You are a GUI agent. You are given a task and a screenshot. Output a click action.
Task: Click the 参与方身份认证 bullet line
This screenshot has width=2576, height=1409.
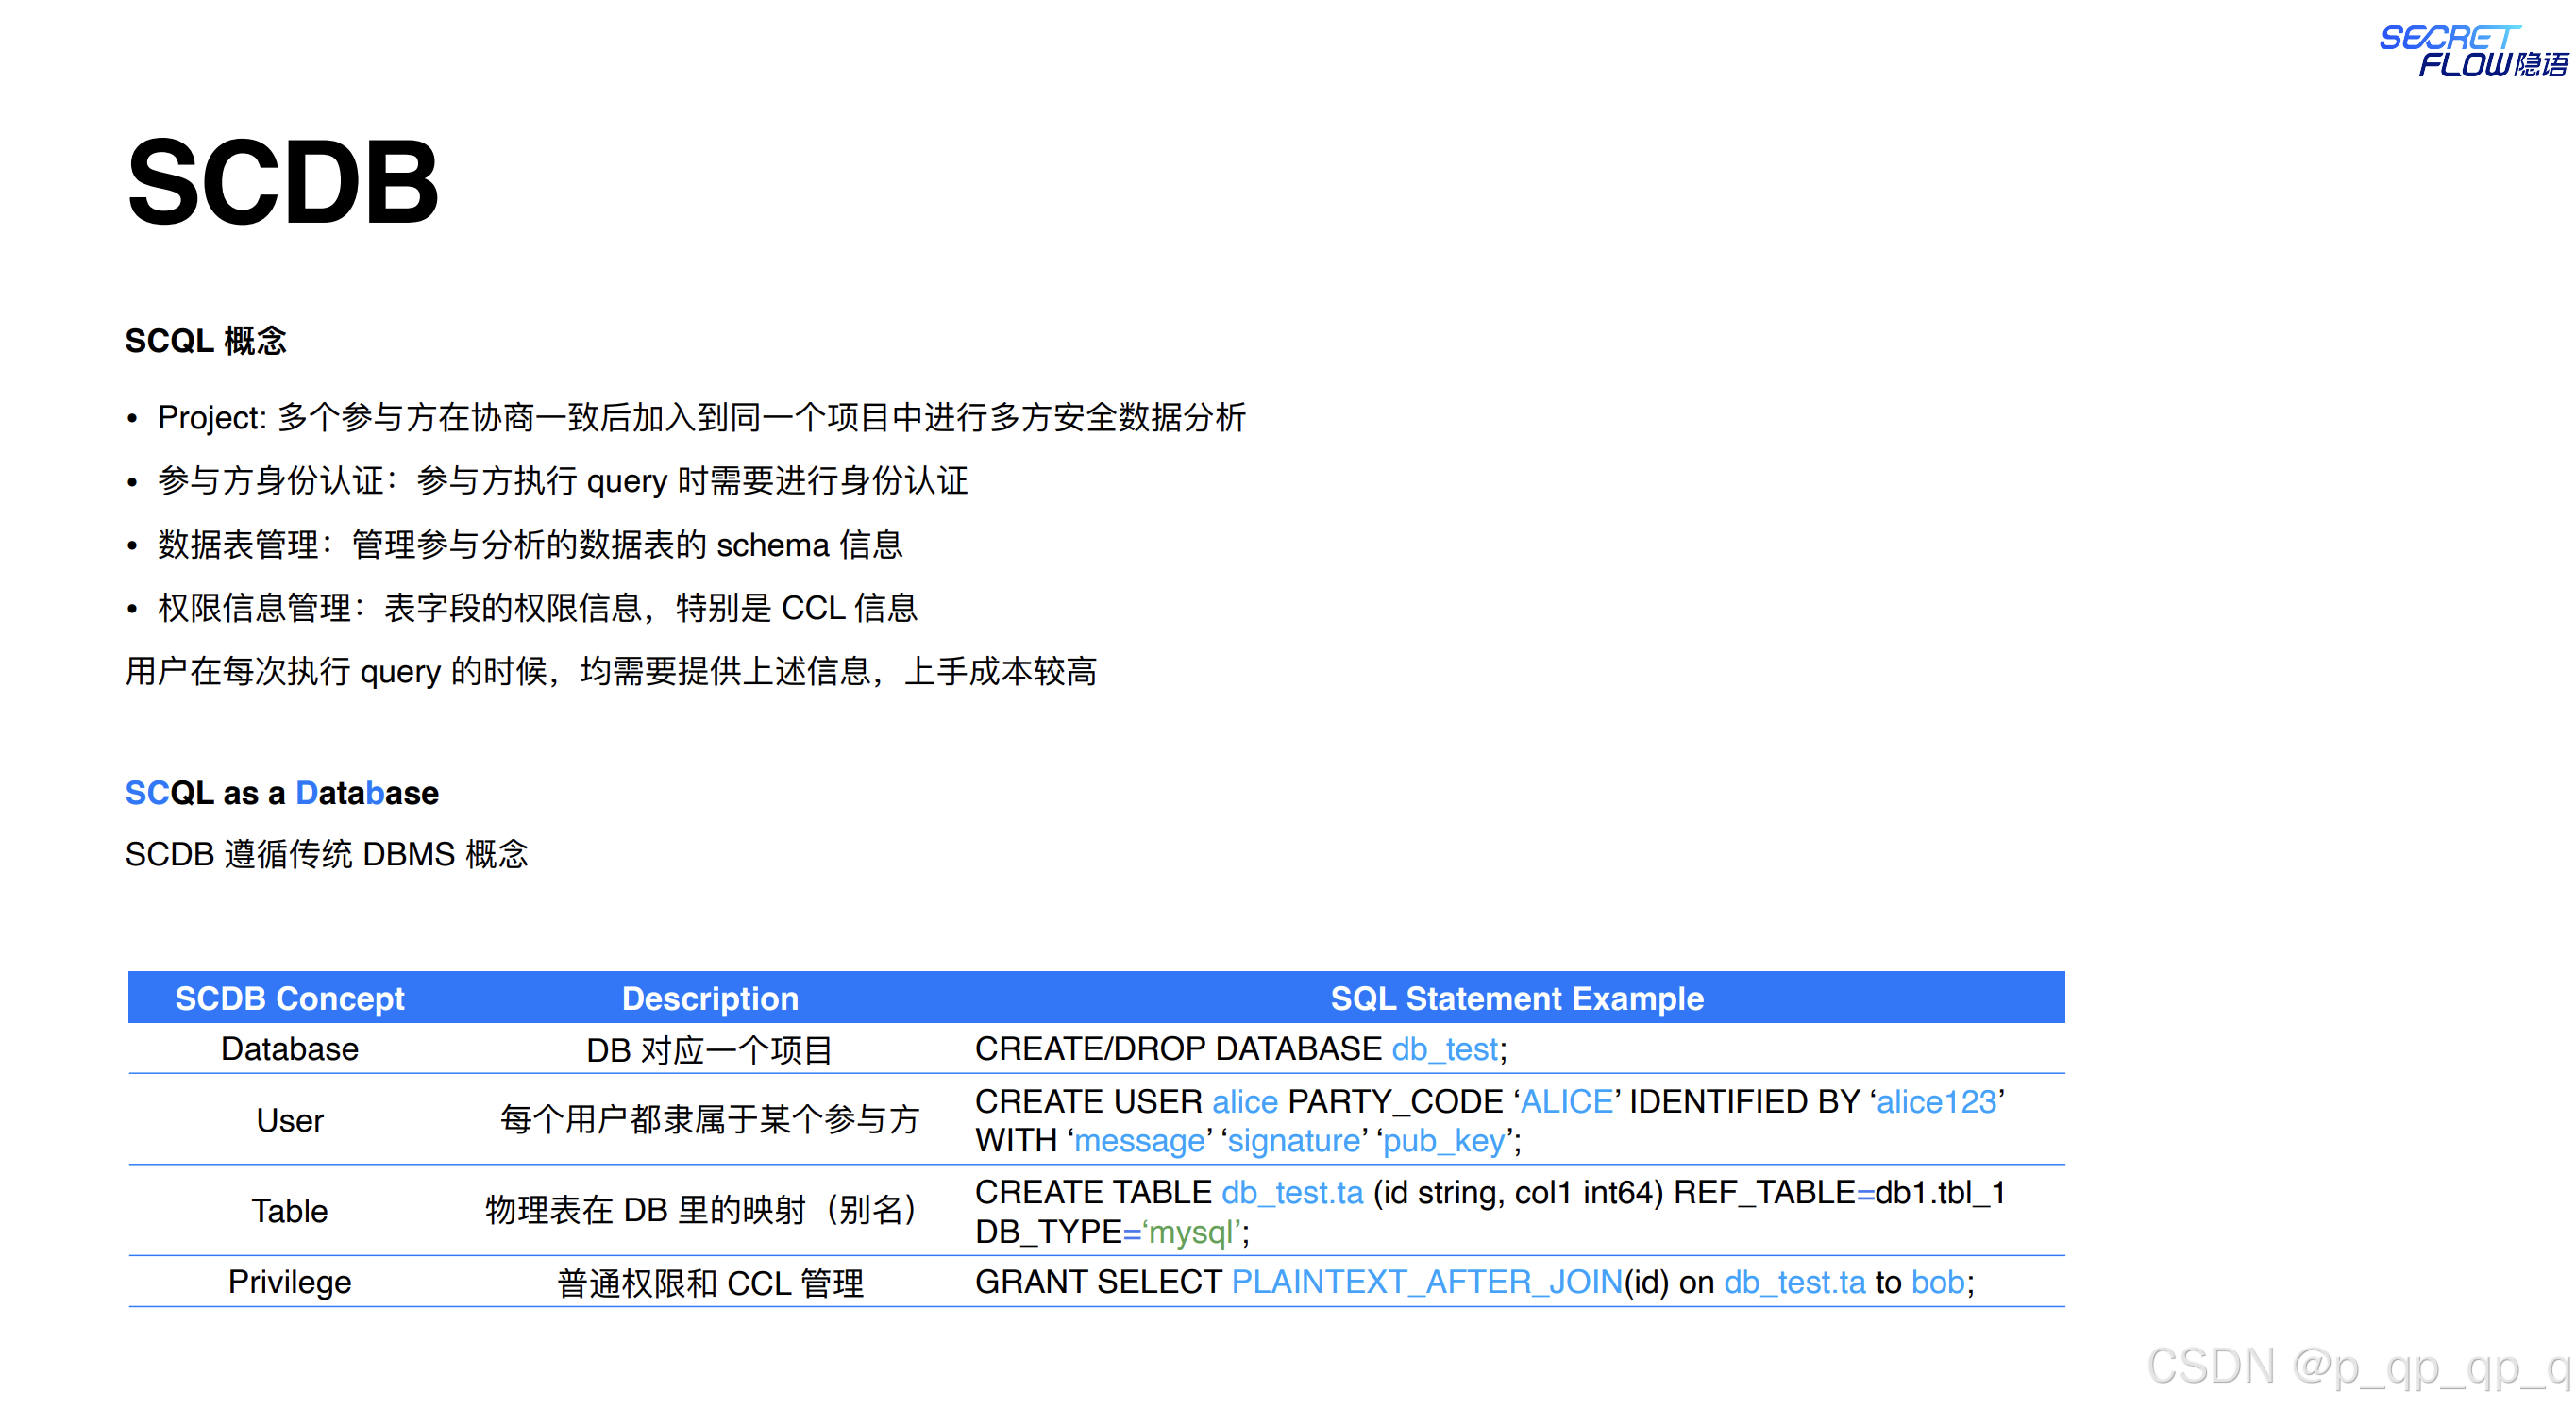(562, 481)
